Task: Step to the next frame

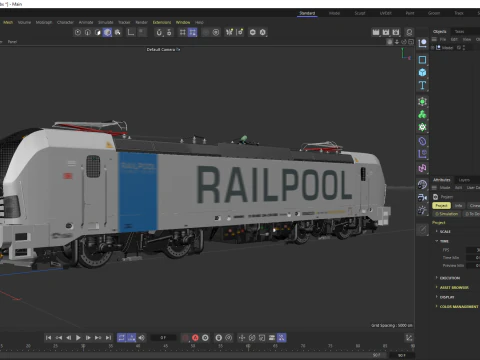Action: 88,338
